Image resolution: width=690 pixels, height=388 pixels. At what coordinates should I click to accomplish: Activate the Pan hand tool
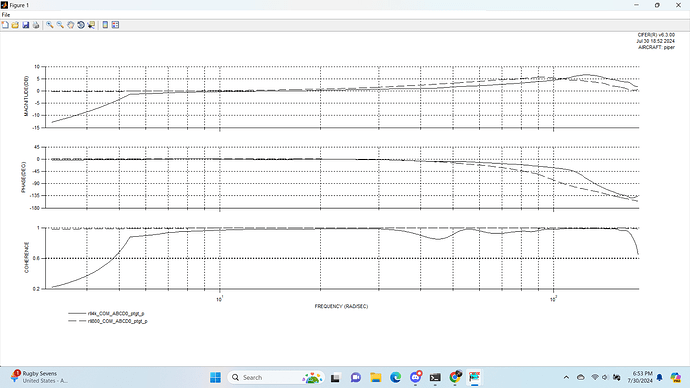coord(70,25)
